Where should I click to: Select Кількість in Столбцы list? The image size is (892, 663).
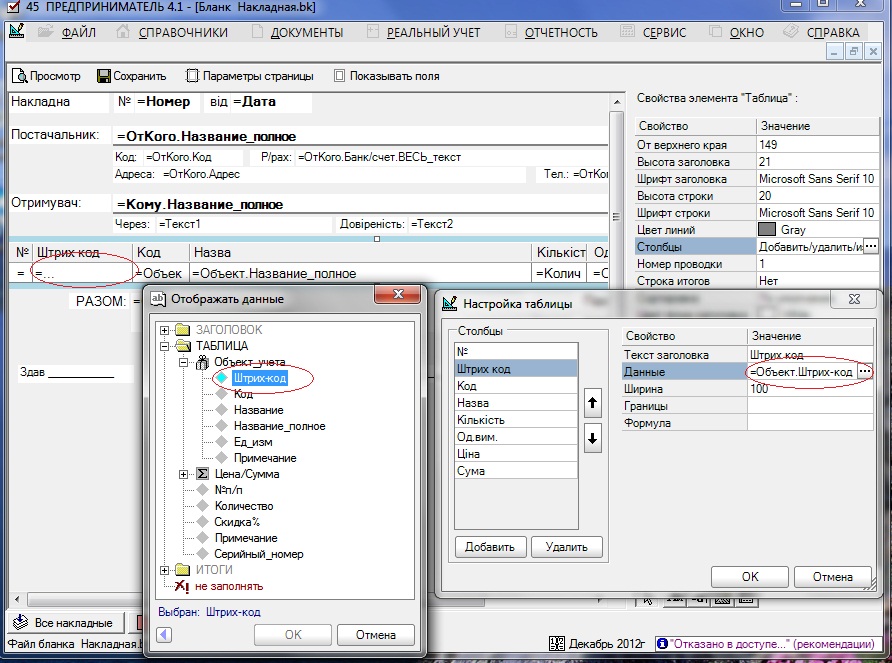pos(515,420)
